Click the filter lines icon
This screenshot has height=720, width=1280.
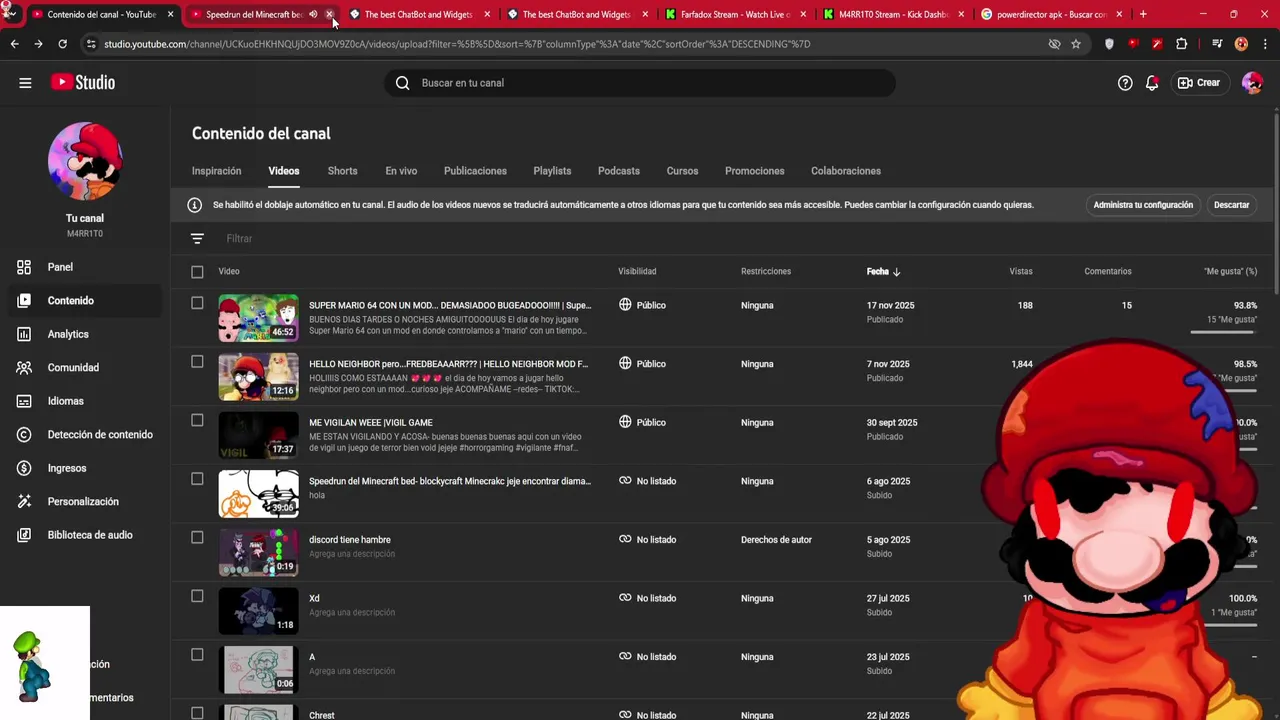197,238
